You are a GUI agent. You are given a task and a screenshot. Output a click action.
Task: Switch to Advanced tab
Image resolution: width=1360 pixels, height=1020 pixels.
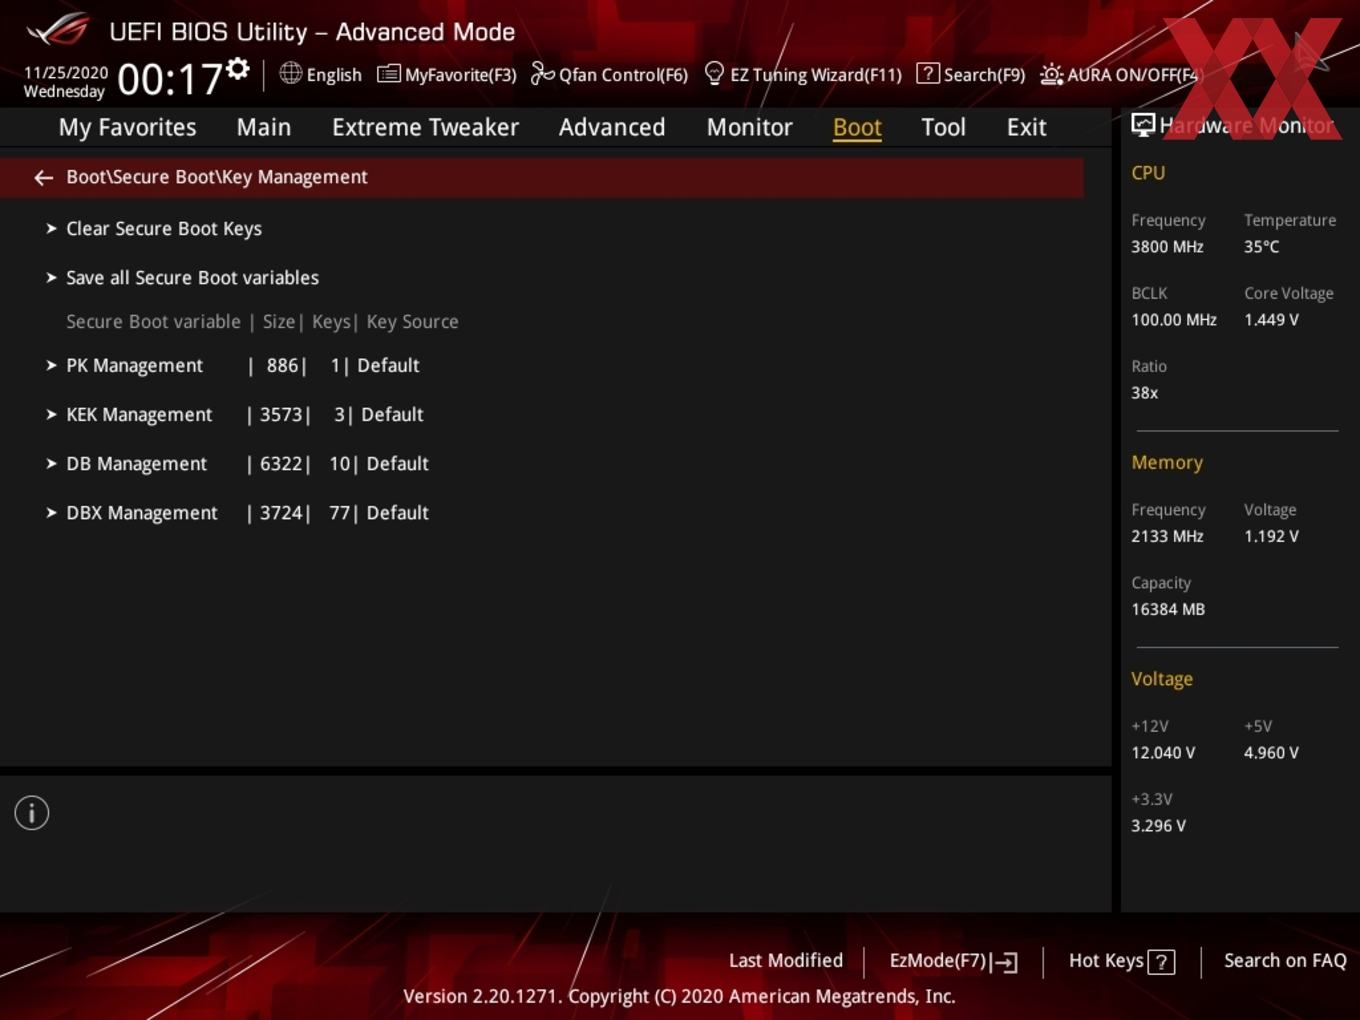[x=612, y=127]
